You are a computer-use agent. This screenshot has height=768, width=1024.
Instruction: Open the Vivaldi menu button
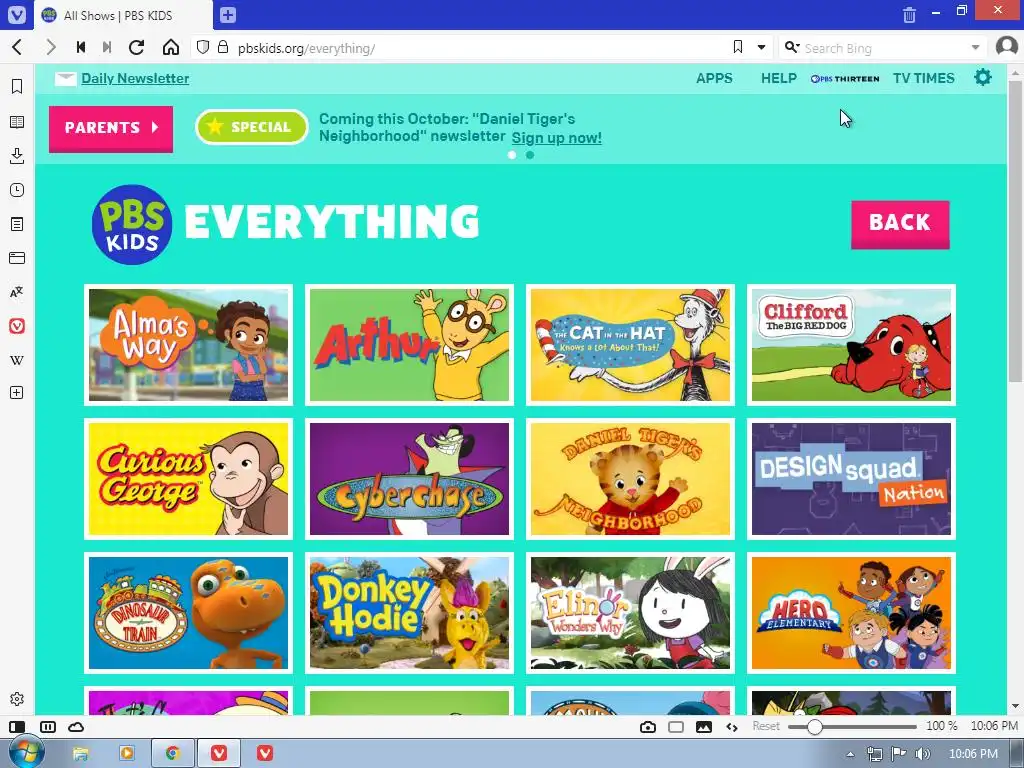[16, 14]
